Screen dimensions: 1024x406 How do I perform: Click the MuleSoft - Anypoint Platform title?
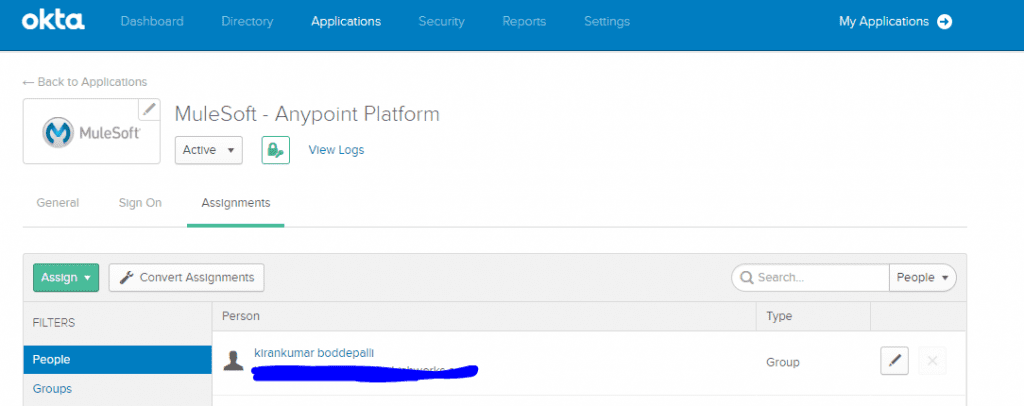(x=307, y=114)
